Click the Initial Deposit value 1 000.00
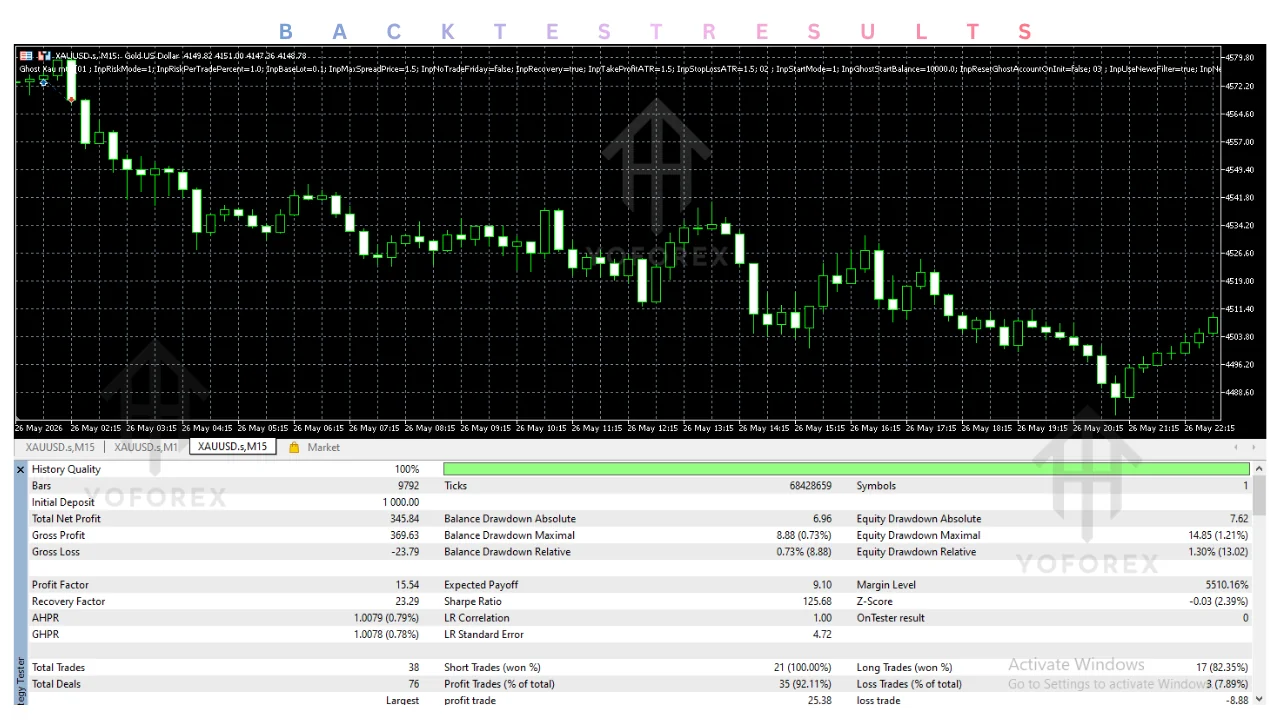This screenshot has height=720, width=1280. click(401, 502)
